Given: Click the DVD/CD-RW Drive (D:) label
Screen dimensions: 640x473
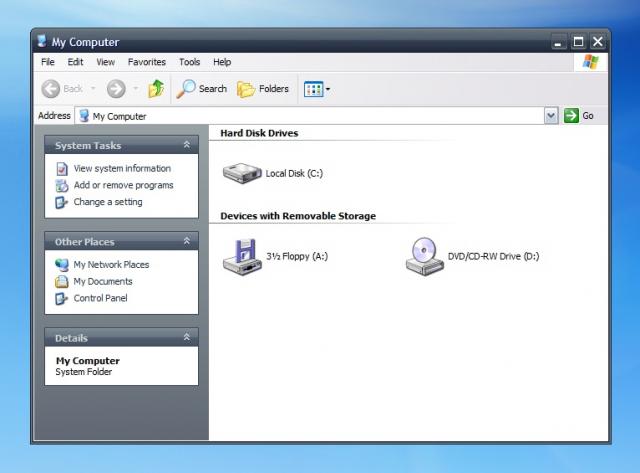Looking at the screenshot, I should pyautogui.click(x=493, y=256).
